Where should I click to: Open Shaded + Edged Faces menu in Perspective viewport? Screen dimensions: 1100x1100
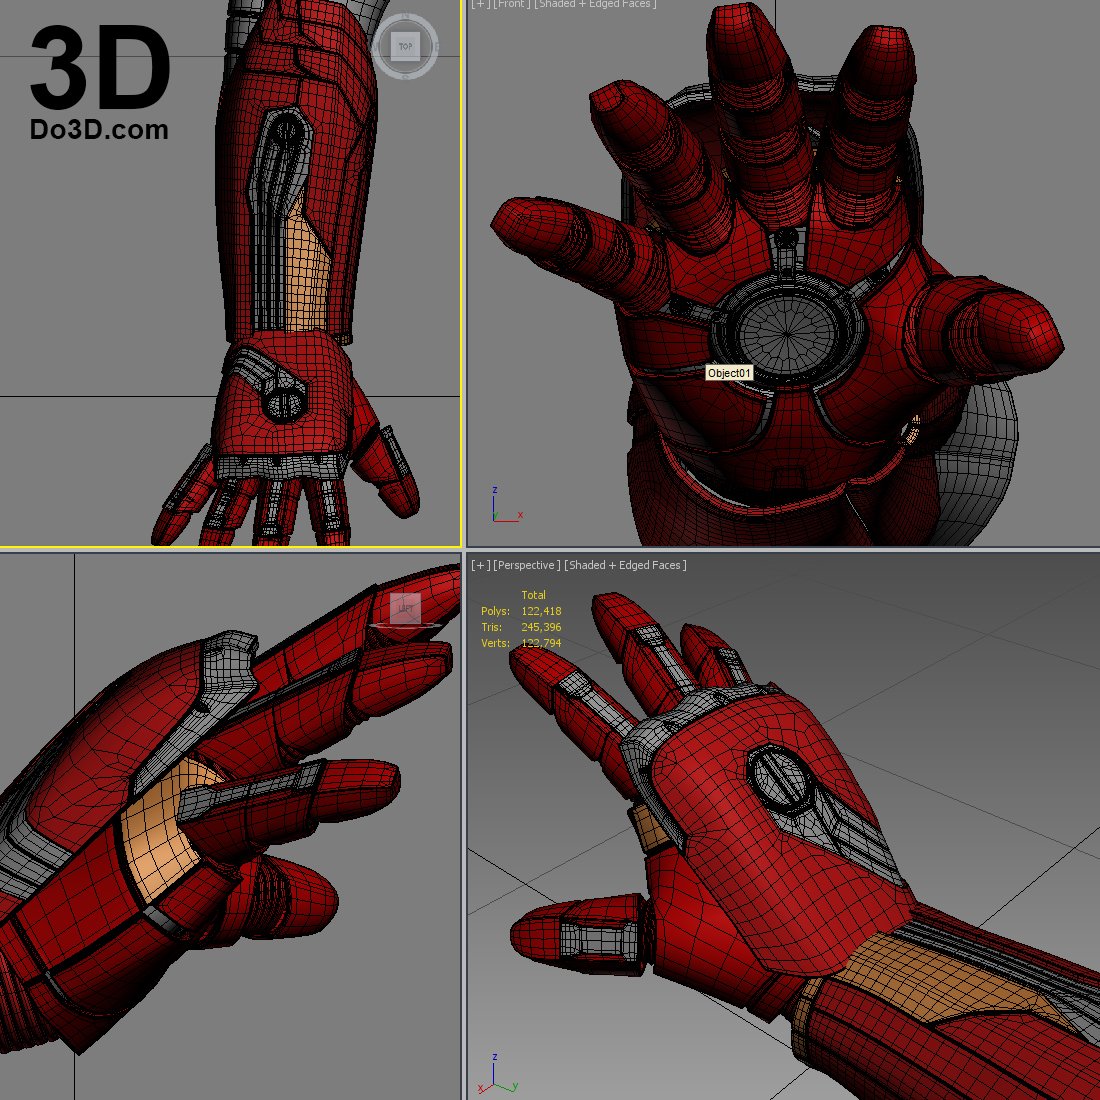point(625,565)
